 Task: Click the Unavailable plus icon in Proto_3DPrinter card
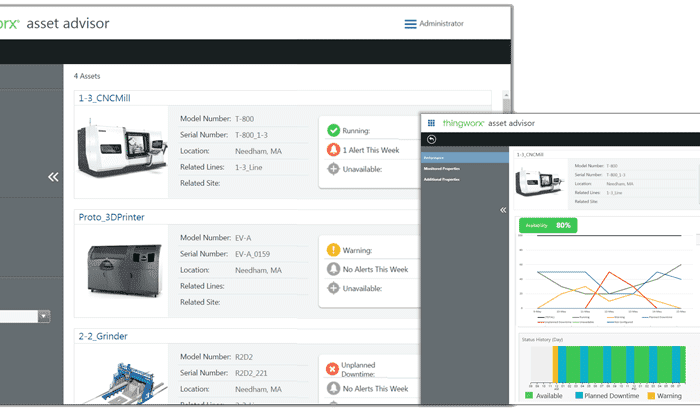click(x=333, y=288)
